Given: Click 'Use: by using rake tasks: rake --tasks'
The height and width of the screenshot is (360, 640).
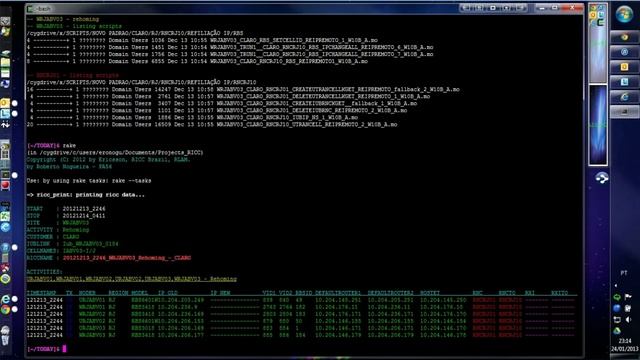Looking at the screenshot, I should (89, 180).
